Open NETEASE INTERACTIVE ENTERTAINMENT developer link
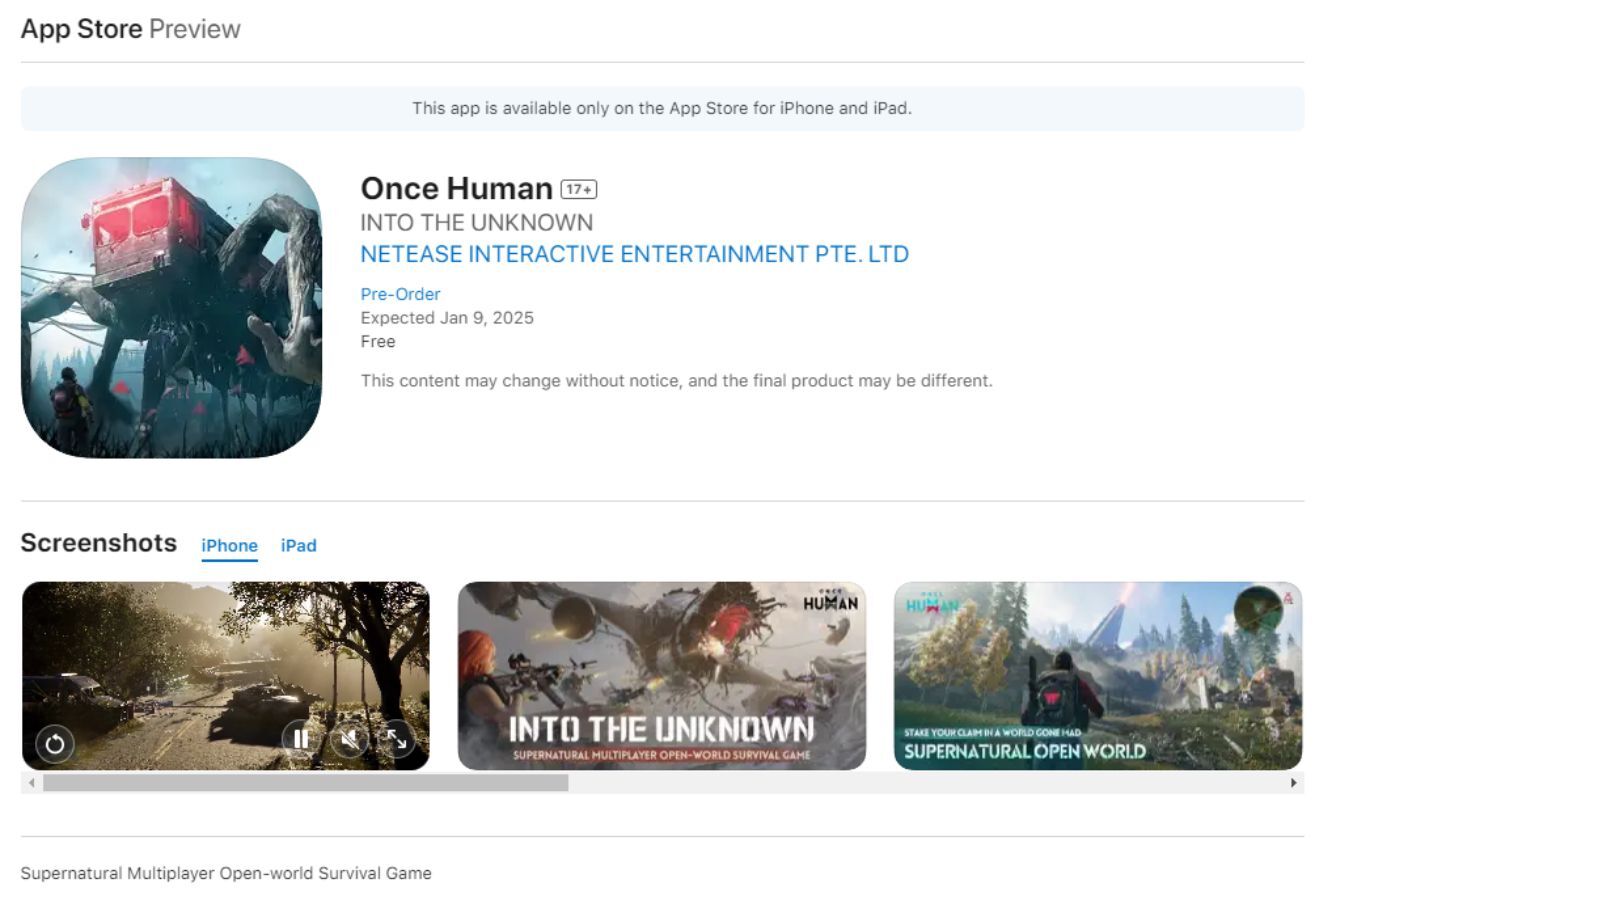The height and width of the screenshot is (900, 1600). tap(634, 254)
